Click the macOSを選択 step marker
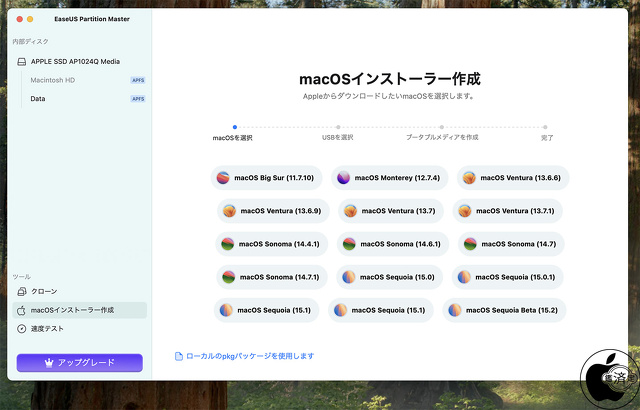640x410 pixels. [235, 127]
